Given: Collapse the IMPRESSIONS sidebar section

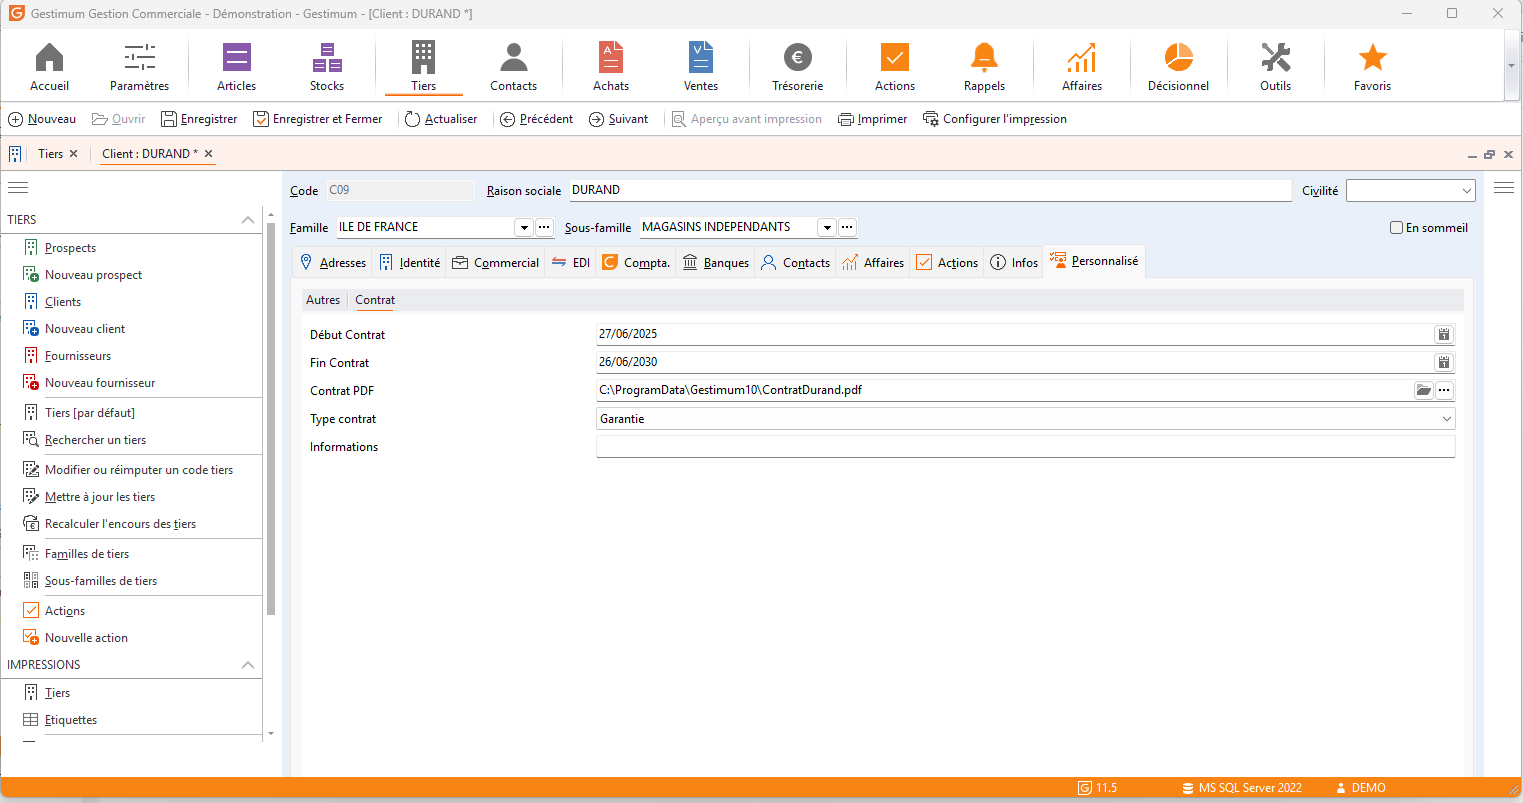Looking at the screenshot, I should [x=248, y=665].
